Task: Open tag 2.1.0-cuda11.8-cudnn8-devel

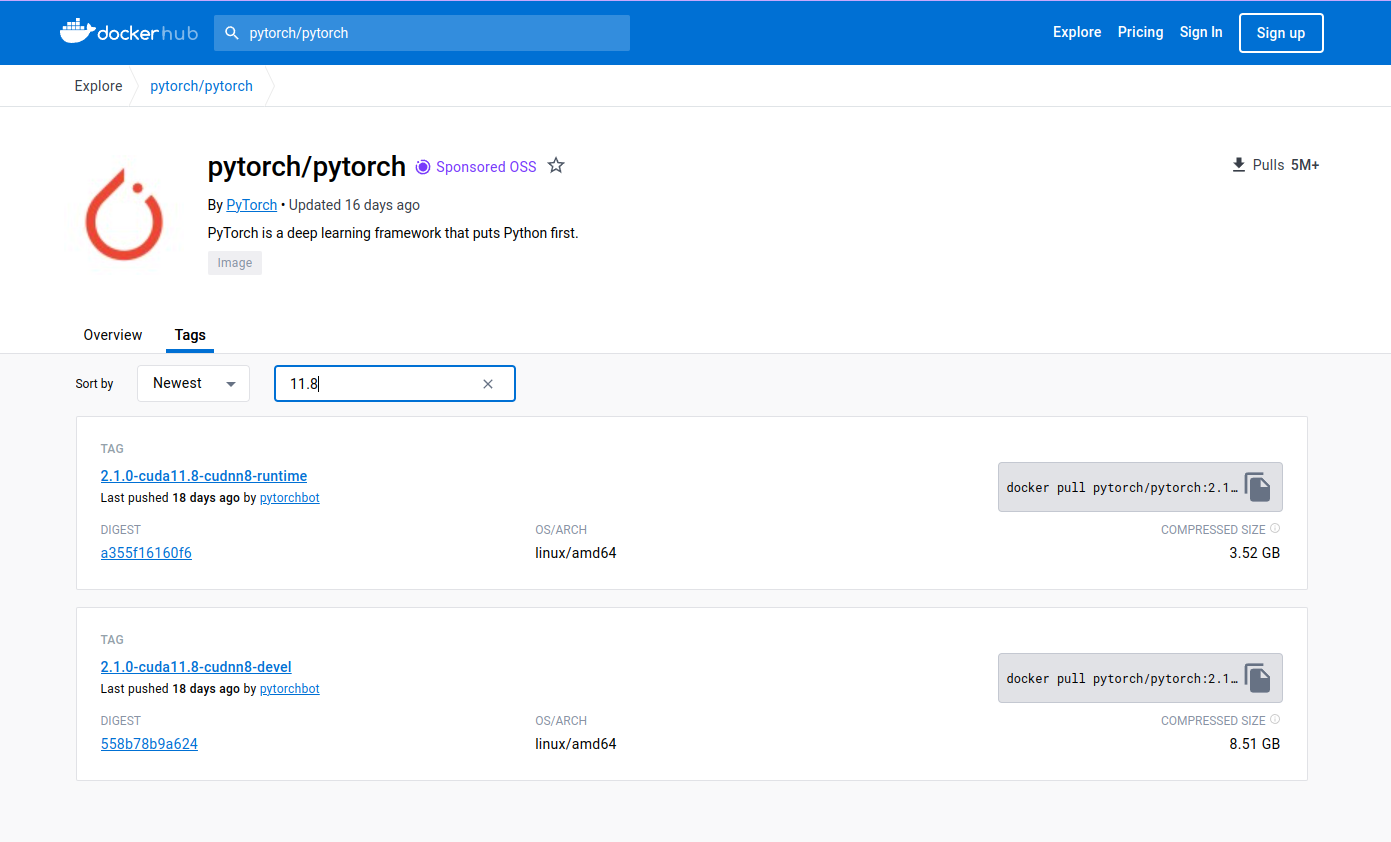Action: click(196, 667)
